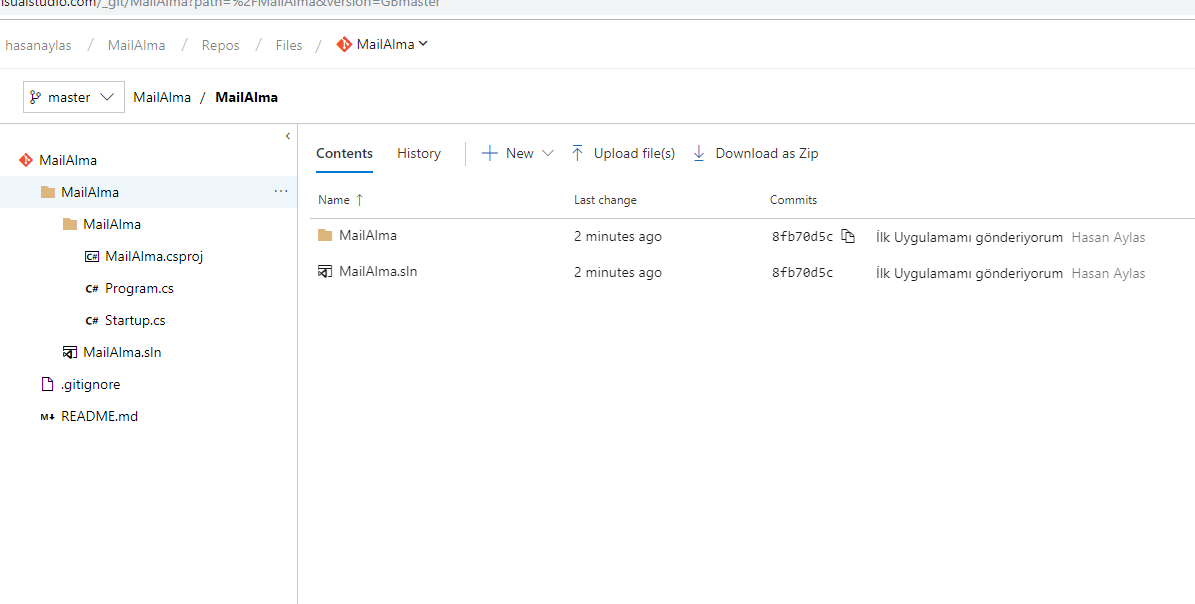Click Hasan Aylas author in MailAlma.sln row
The image size is (1195, 604).
[1108, 273]
